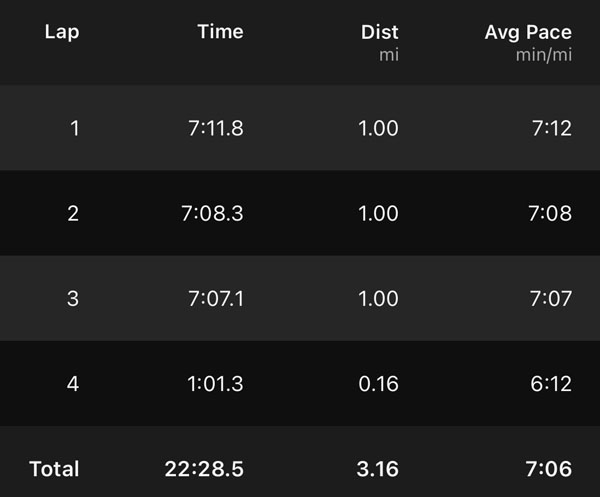Screen dimensions: 600x497
Task: Click lap 2 time 7:08.3
Action: tap(215, 213)
